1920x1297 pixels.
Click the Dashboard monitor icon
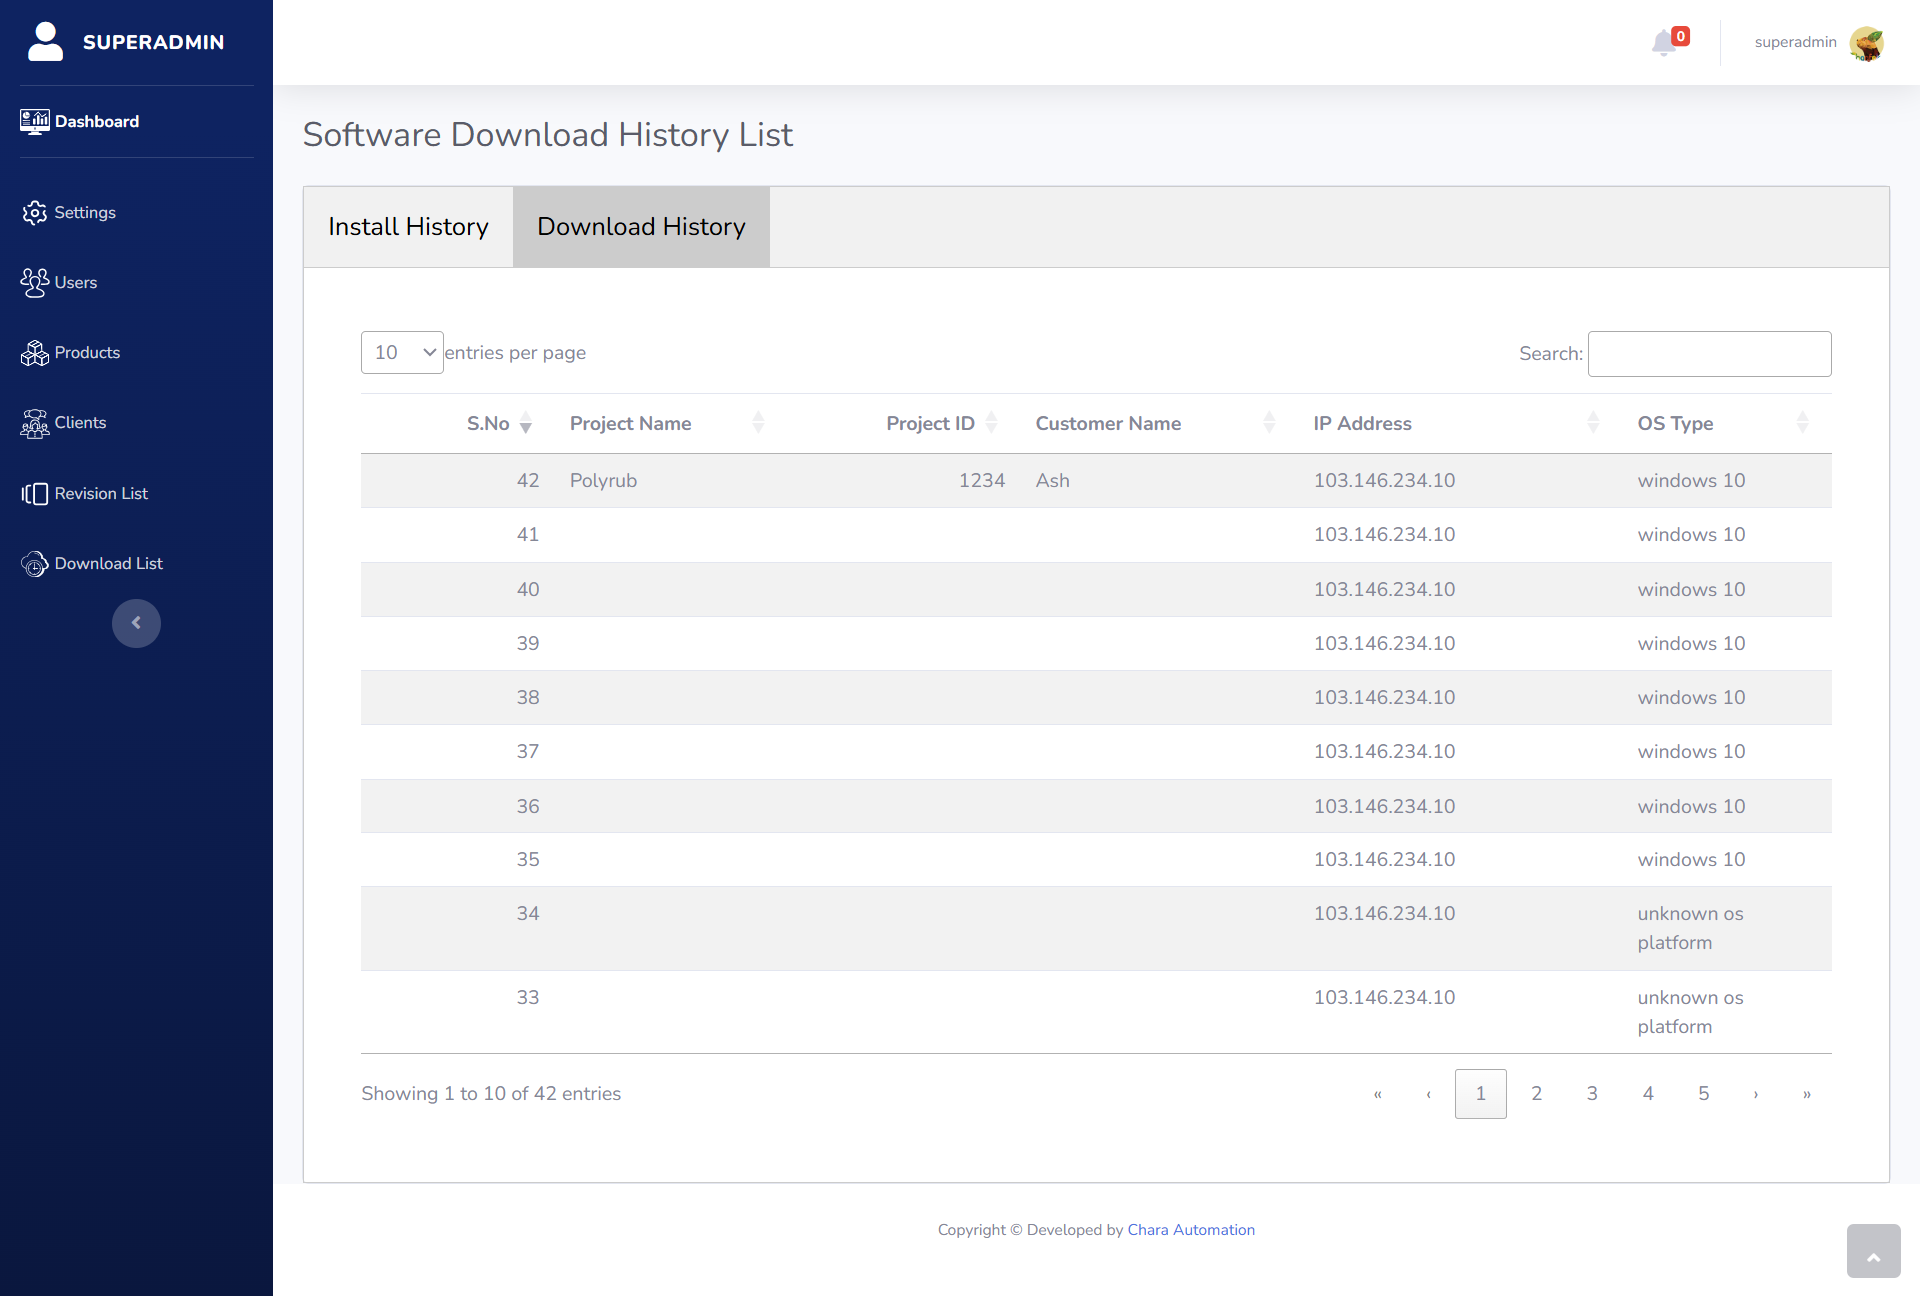pyautogui.click(x=34, y=122)
